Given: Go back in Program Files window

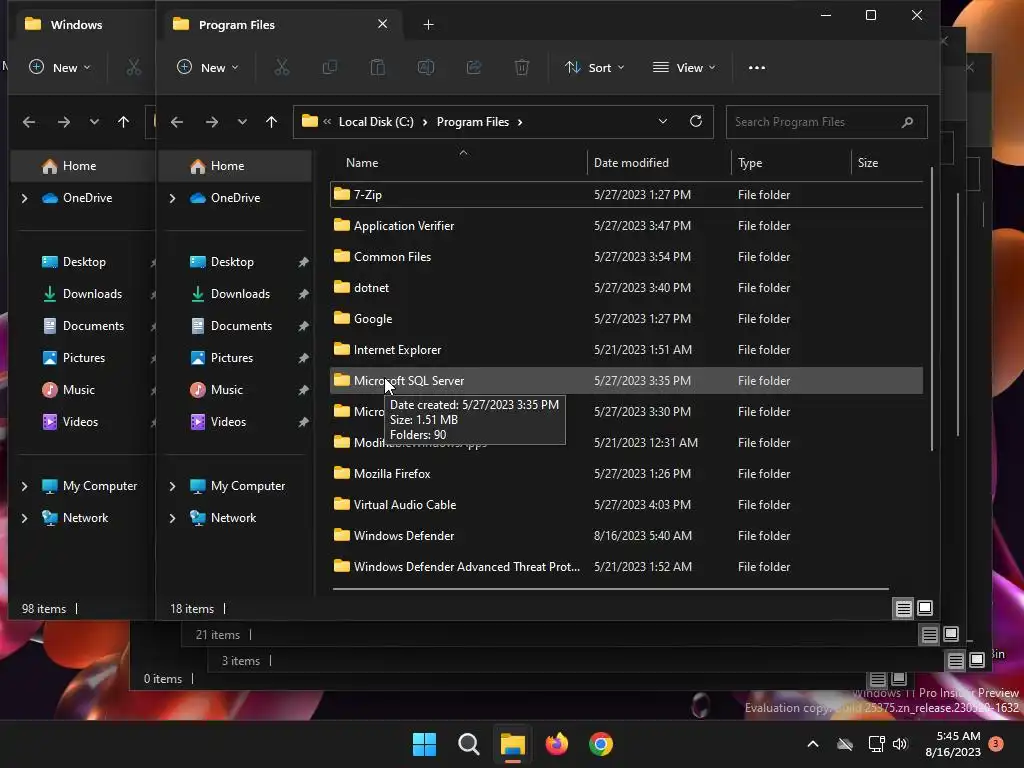Looking at the screenshot, I should click(x=177, y=121).
